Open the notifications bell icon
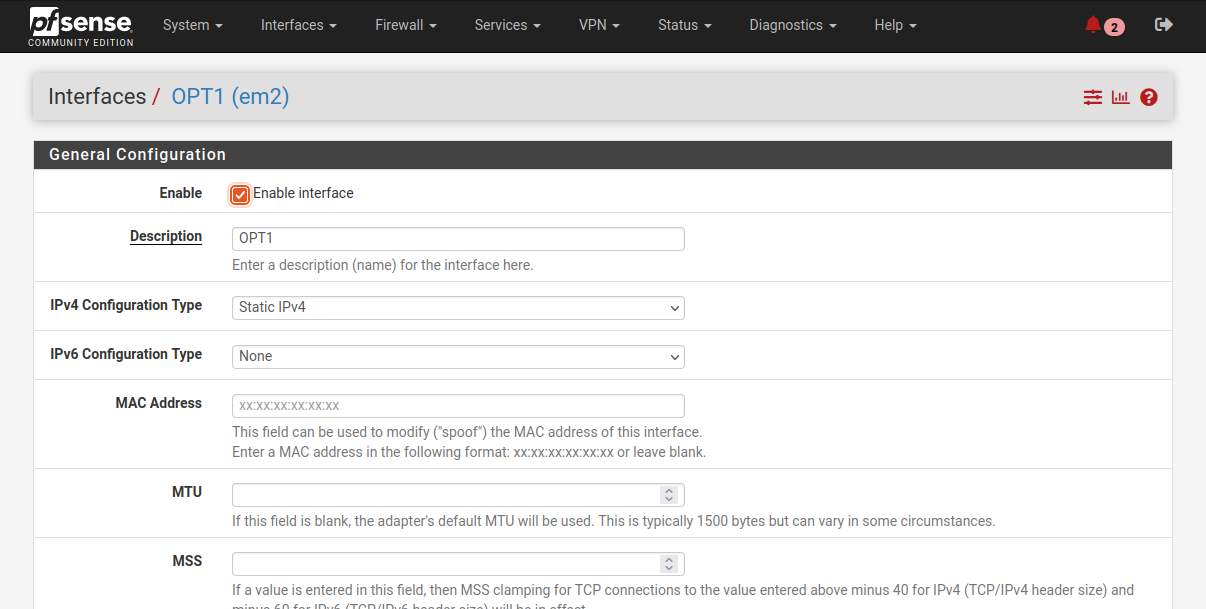 point(1092,25)
